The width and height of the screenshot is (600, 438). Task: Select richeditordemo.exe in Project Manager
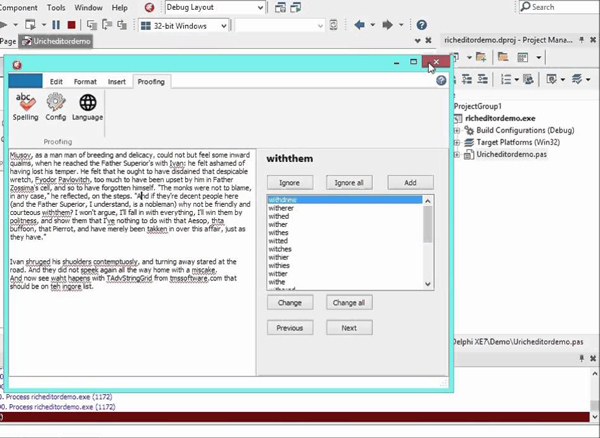tap(500, 118)
